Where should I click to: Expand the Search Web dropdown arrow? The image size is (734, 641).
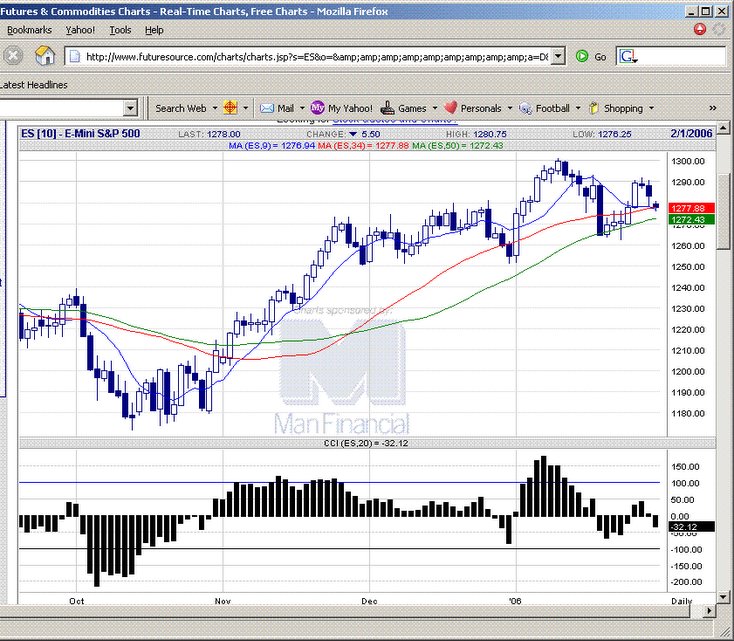215,108
